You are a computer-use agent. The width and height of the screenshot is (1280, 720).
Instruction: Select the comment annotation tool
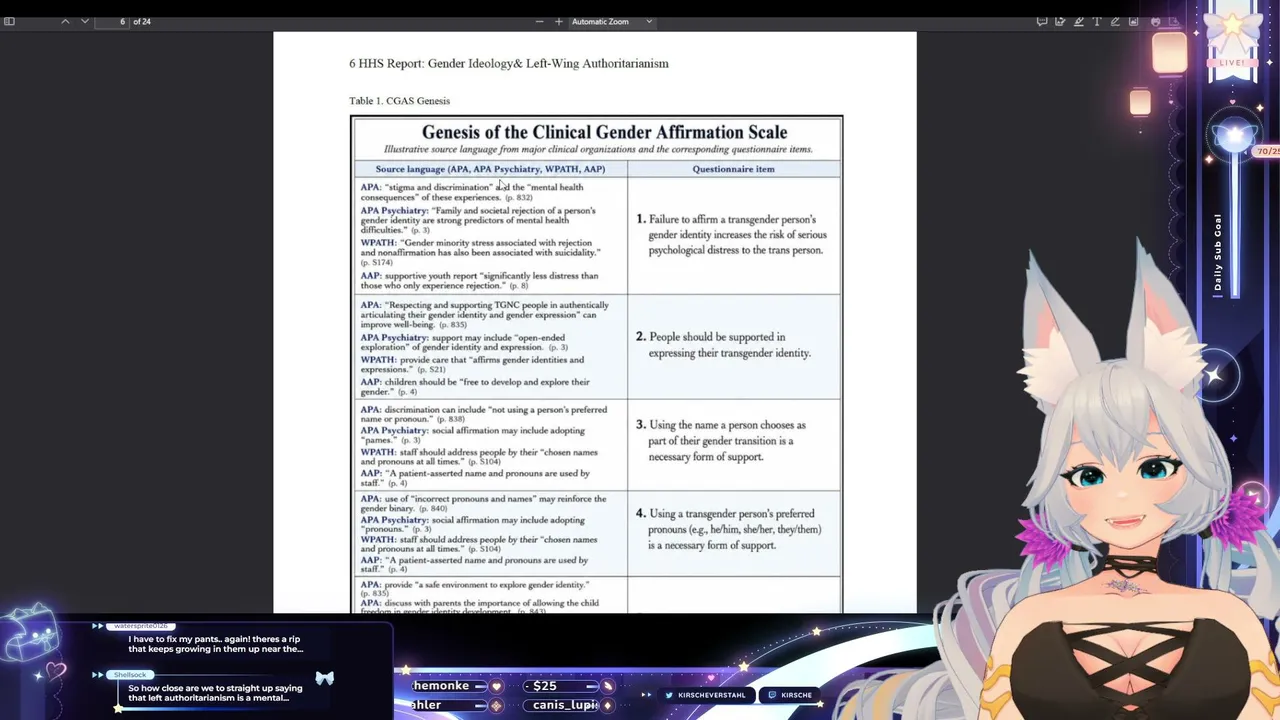(1042, 21)
